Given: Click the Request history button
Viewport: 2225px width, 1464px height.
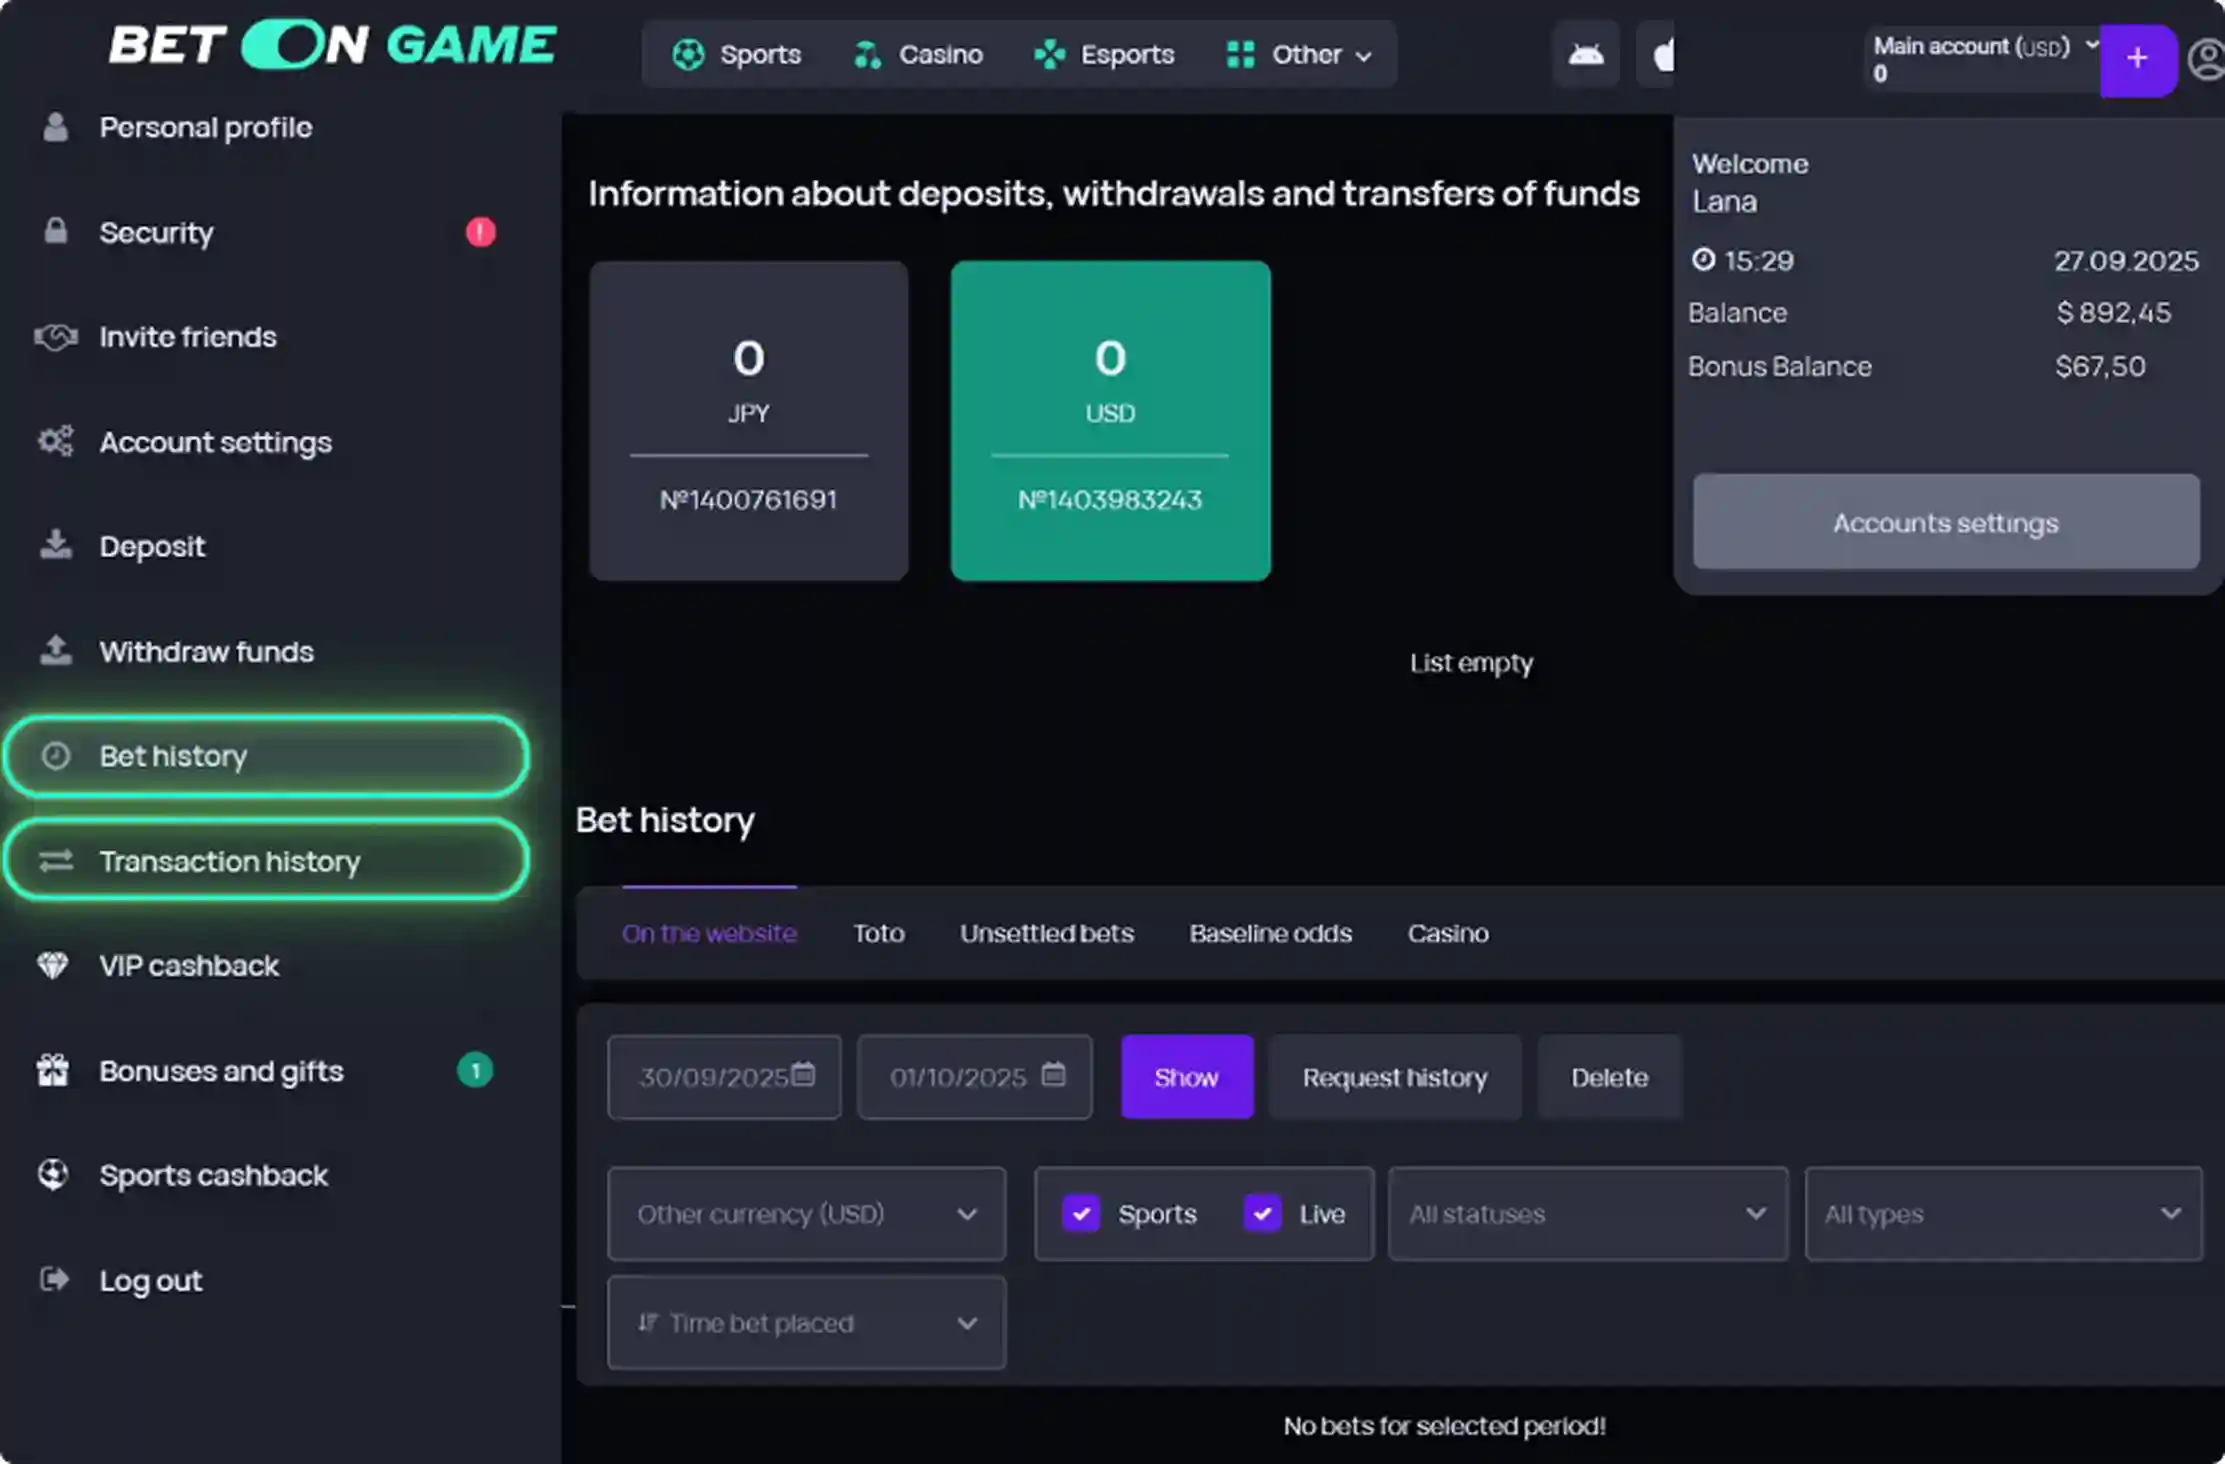Looking at the screenshot, I should click(x=1394, y=1077).
